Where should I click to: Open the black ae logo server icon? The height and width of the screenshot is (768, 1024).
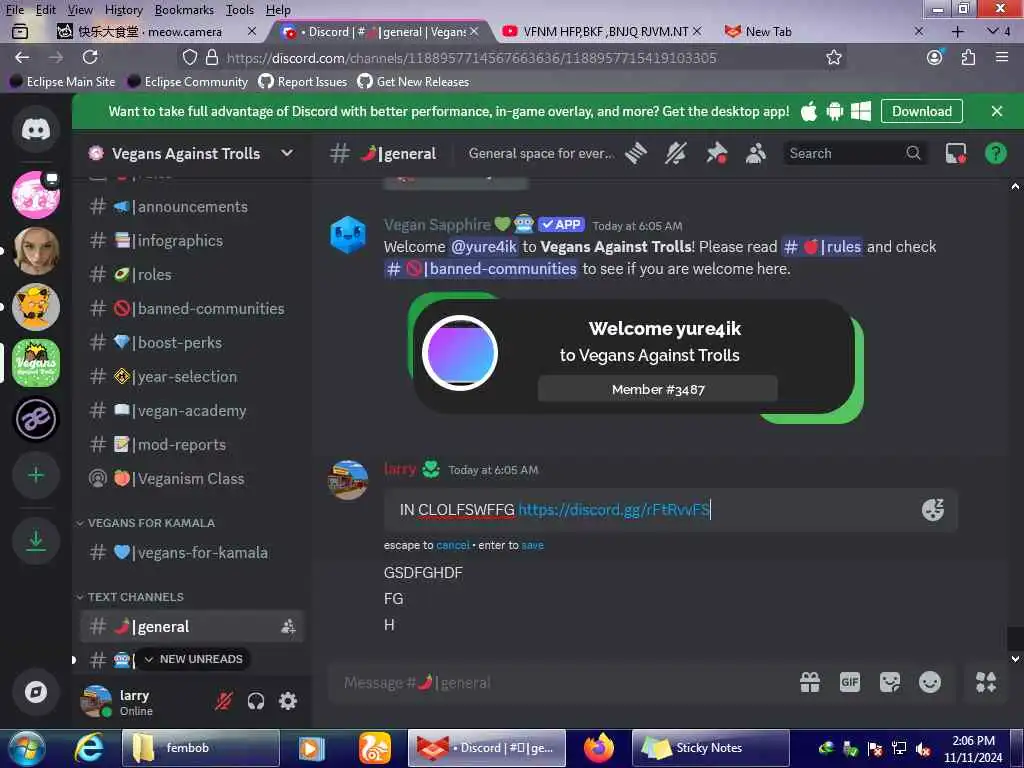click(x=36, y=419)
